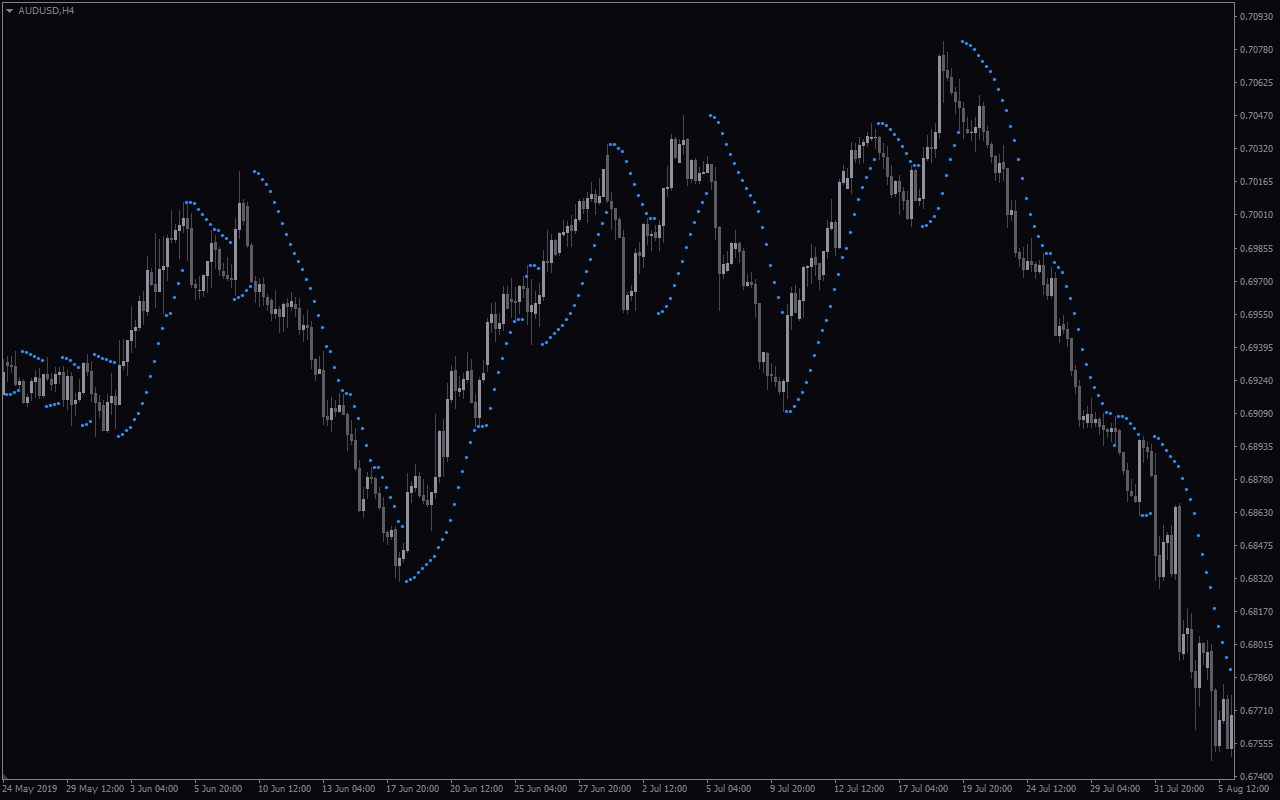1280x800 pixels.
Task: Click the 0.70930 price axis label
Action: 1256,16
